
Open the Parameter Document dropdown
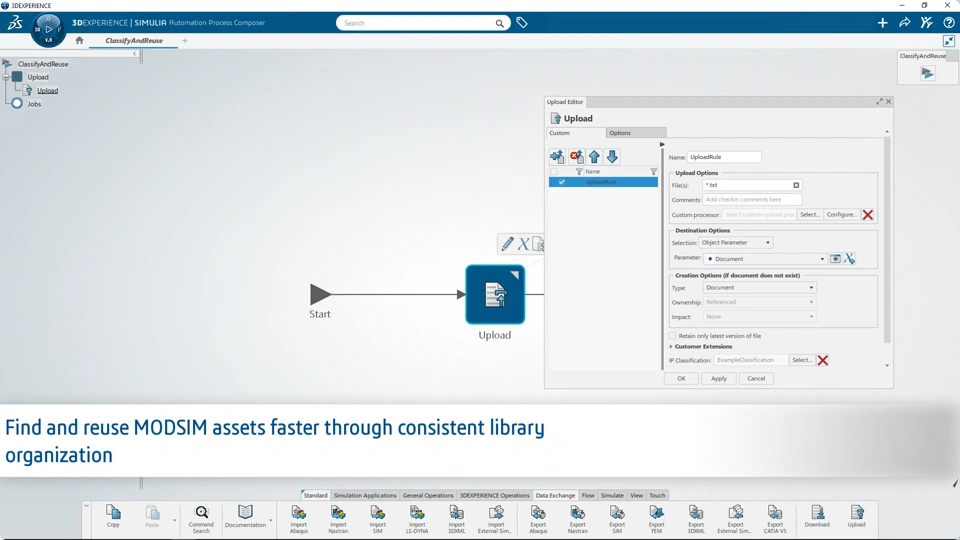pyautogui.click(x=765, y=258)
